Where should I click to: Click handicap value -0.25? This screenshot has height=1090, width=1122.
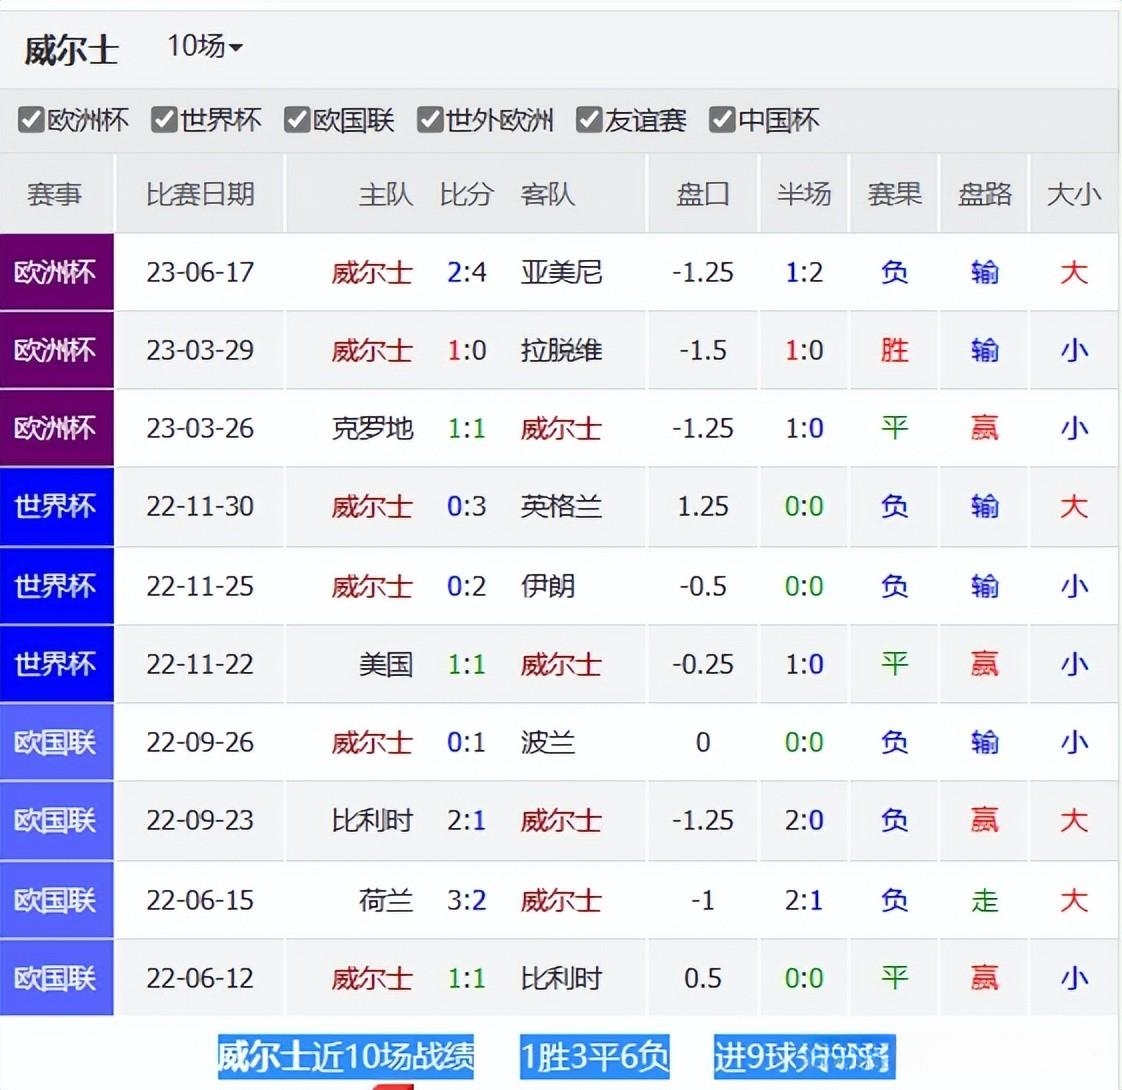click(703, 663)
